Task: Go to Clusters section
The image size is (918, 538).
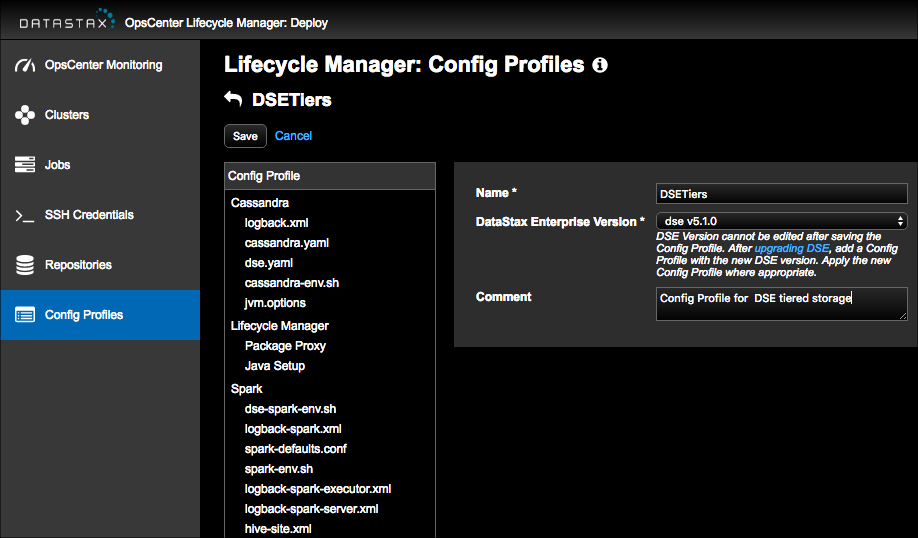Action: click(x=100, y=115)
